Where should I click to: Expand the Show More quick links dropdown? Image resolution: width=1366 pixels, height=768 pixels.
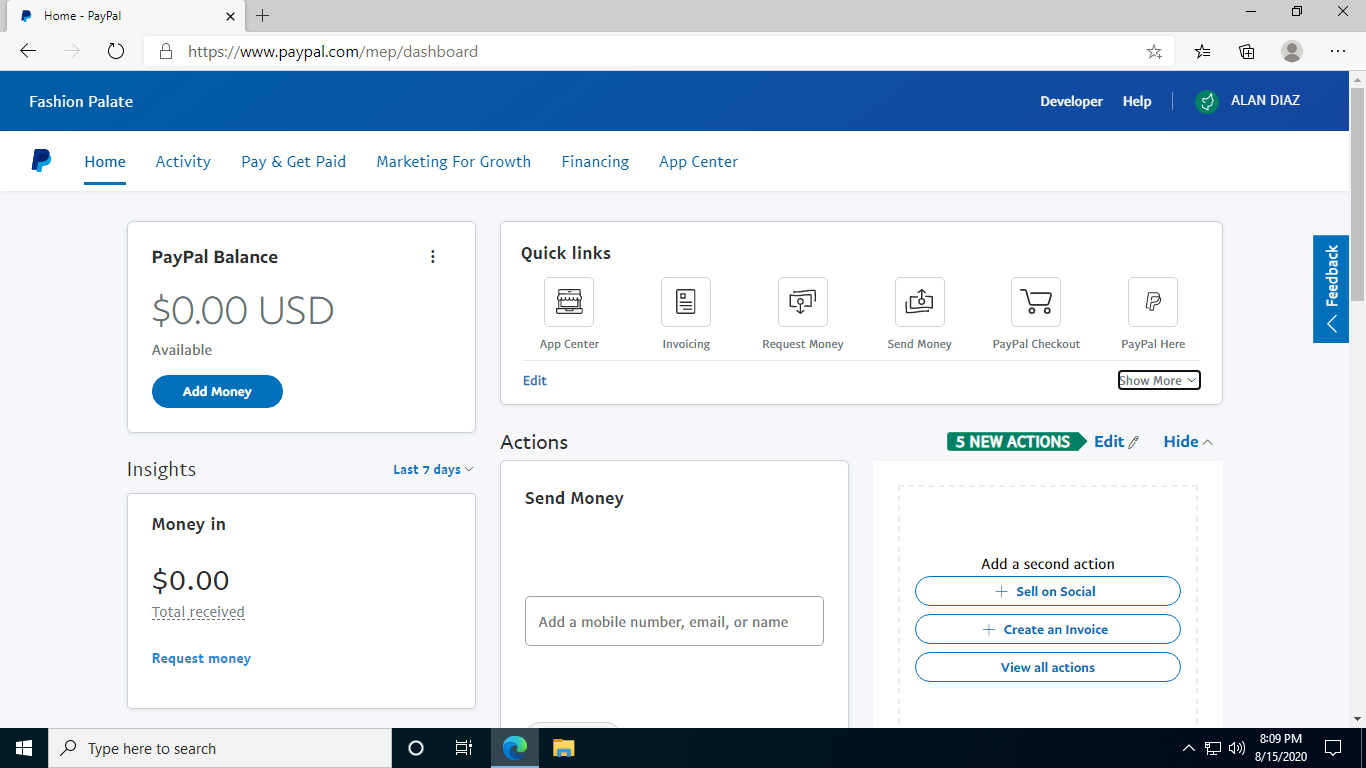point(1159,381)
